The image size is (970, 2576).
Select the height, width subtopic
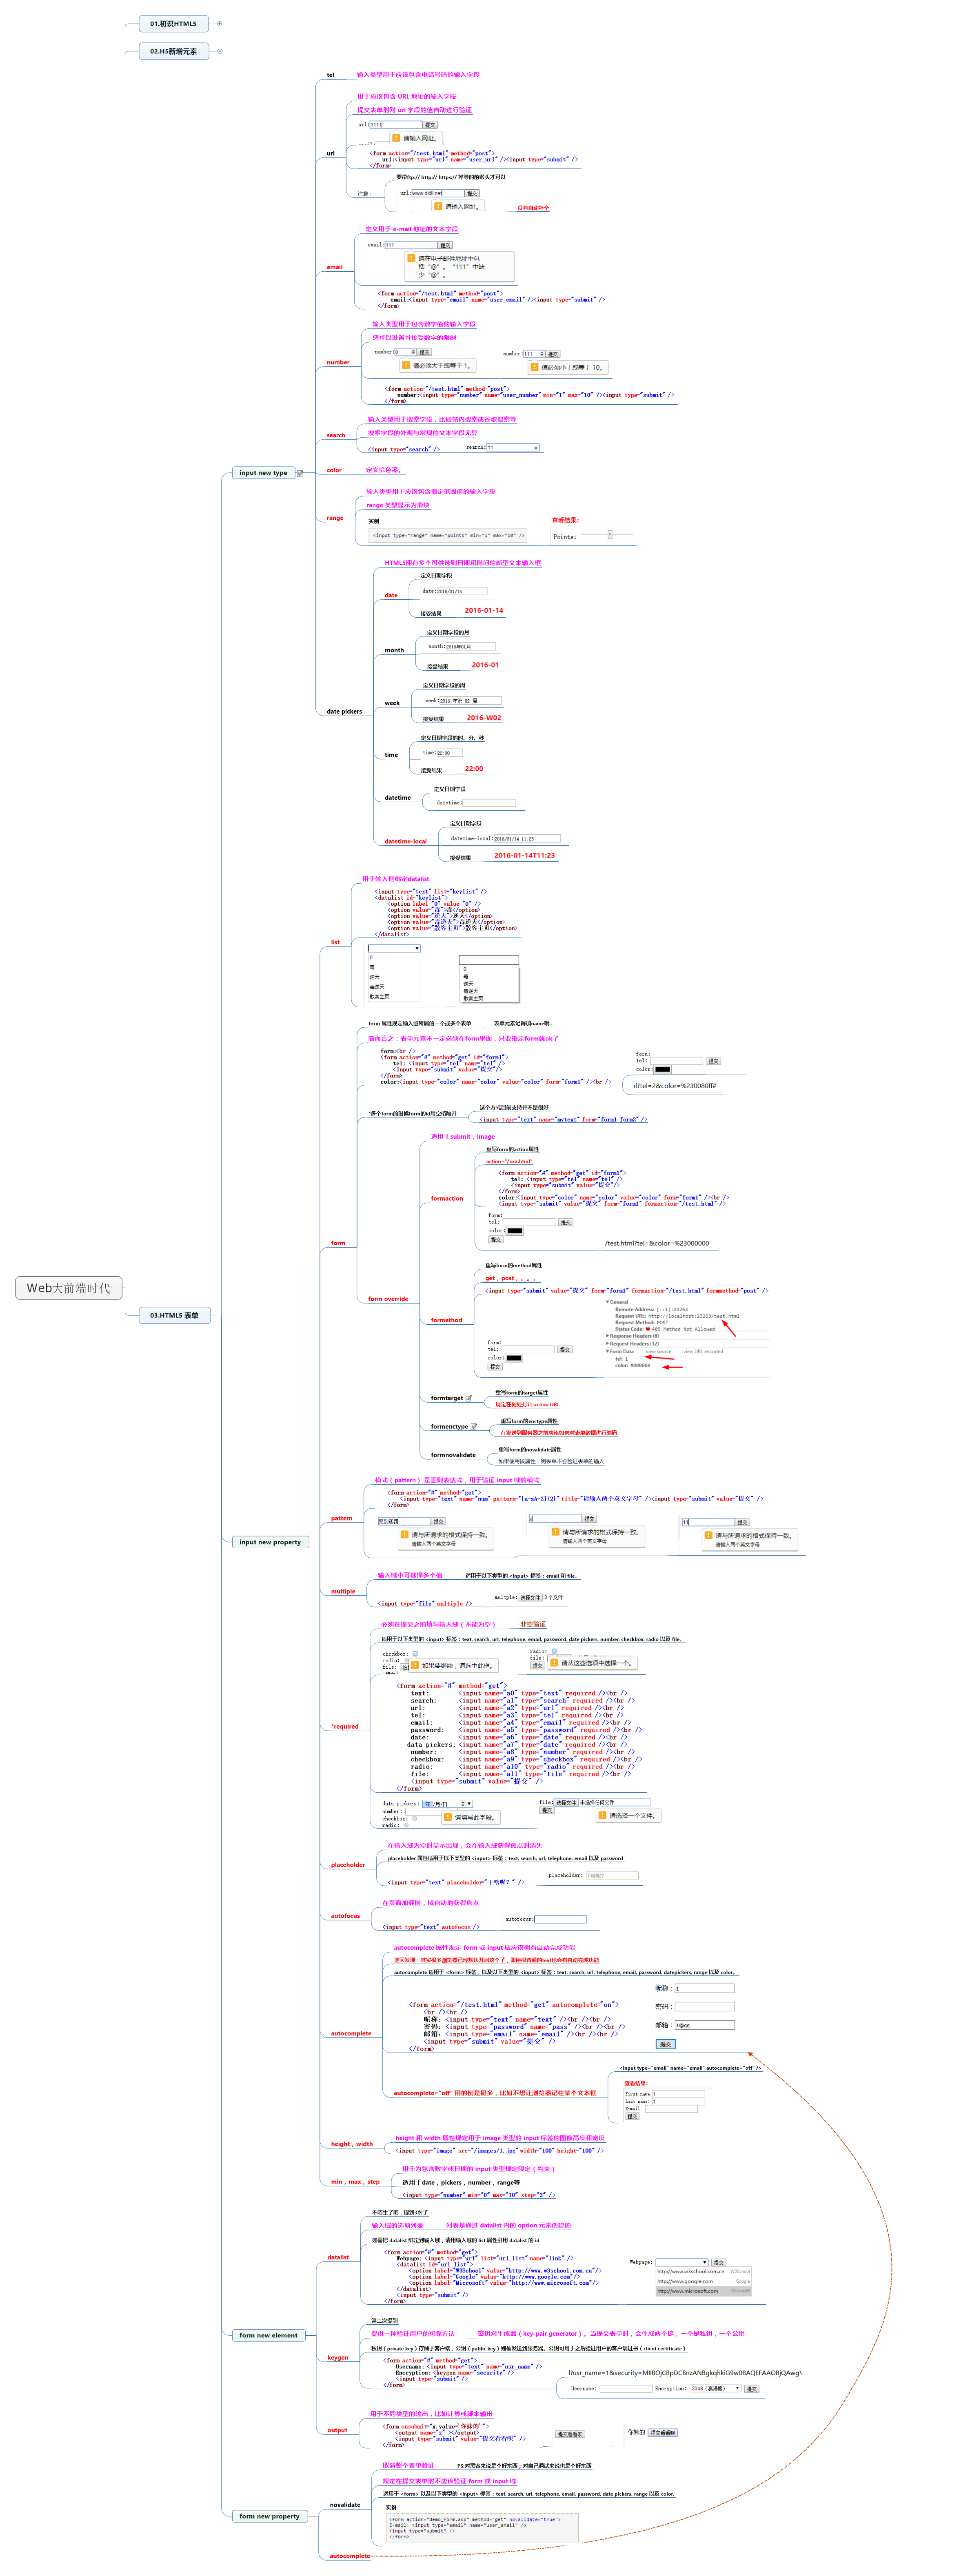[352, 2144]
